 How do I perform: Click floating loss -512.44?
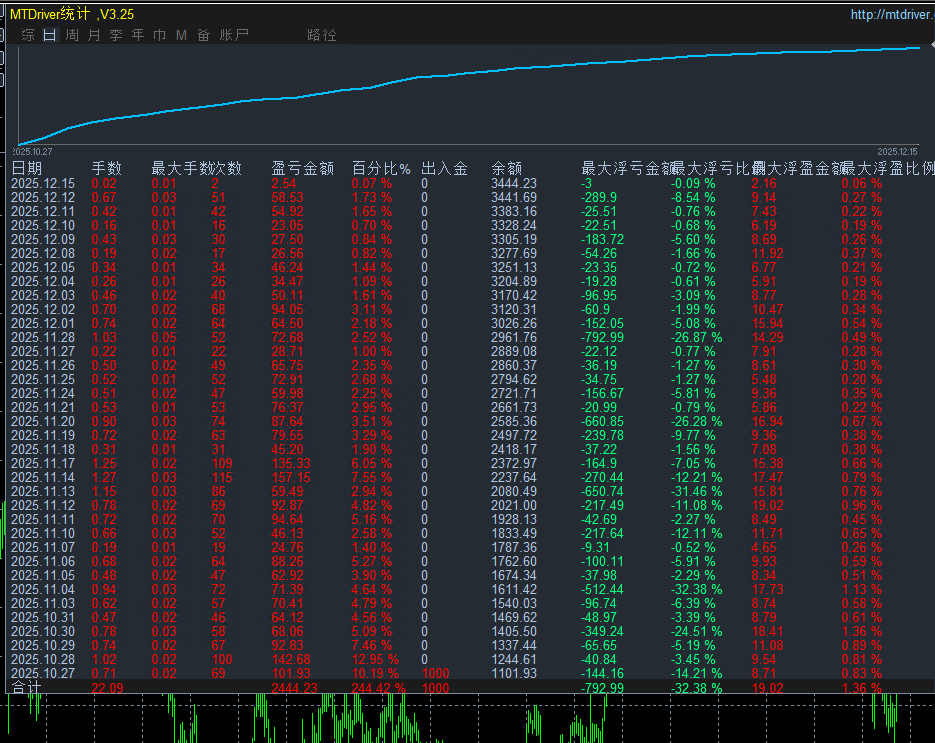coord(602,590)
